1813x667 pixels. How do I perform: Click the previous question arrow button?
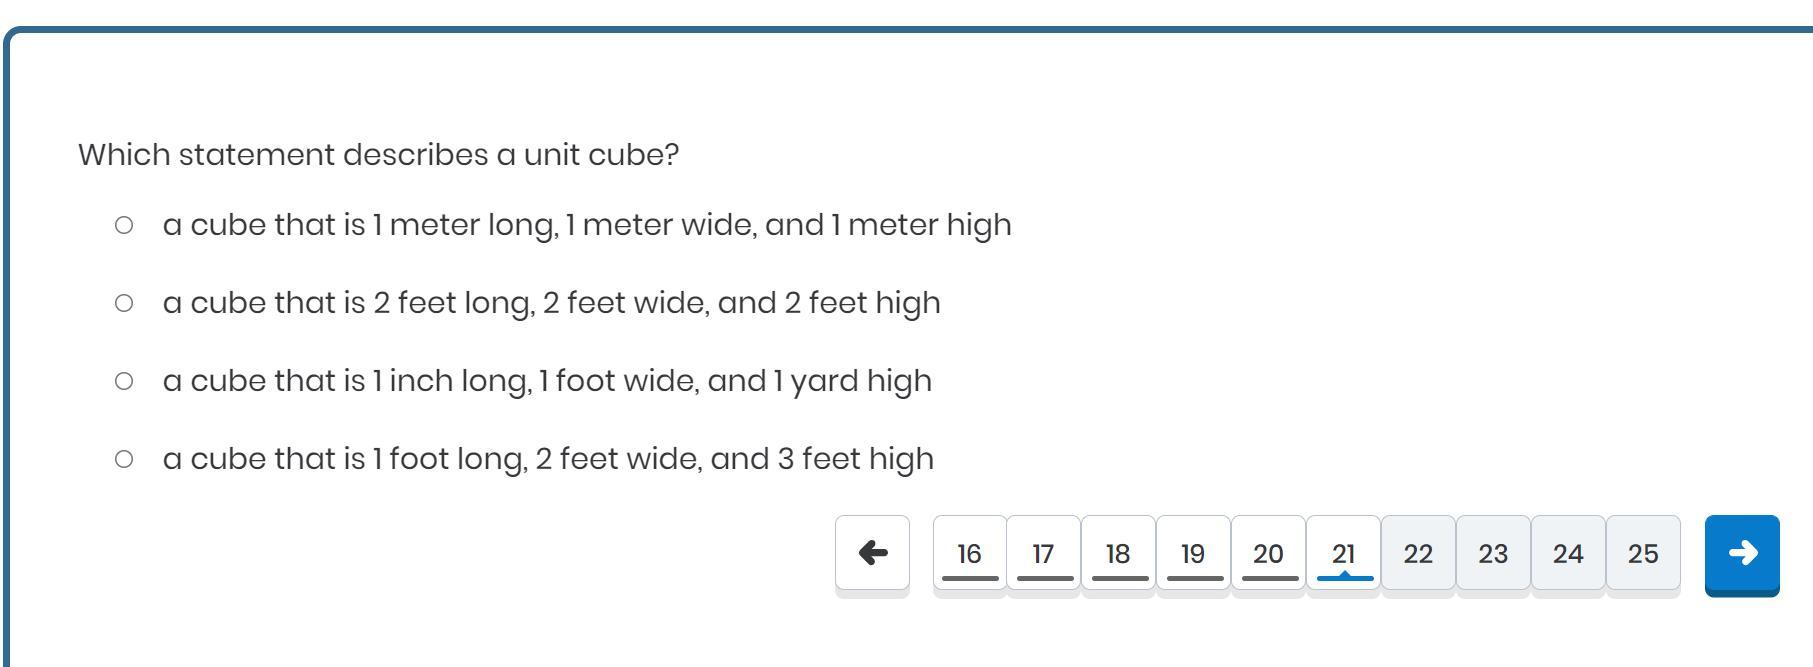pyautogui.click(x=872, y=553)
